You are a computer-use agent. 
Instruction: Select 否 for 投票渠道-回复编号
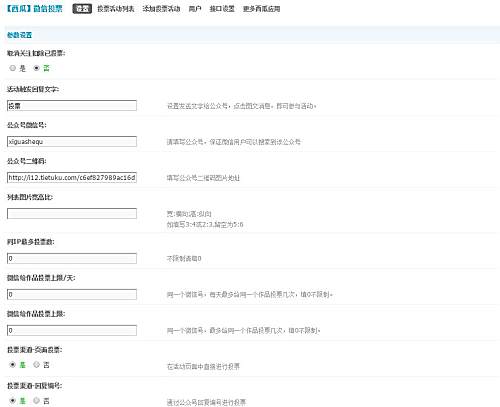click(x=37, y=400)
